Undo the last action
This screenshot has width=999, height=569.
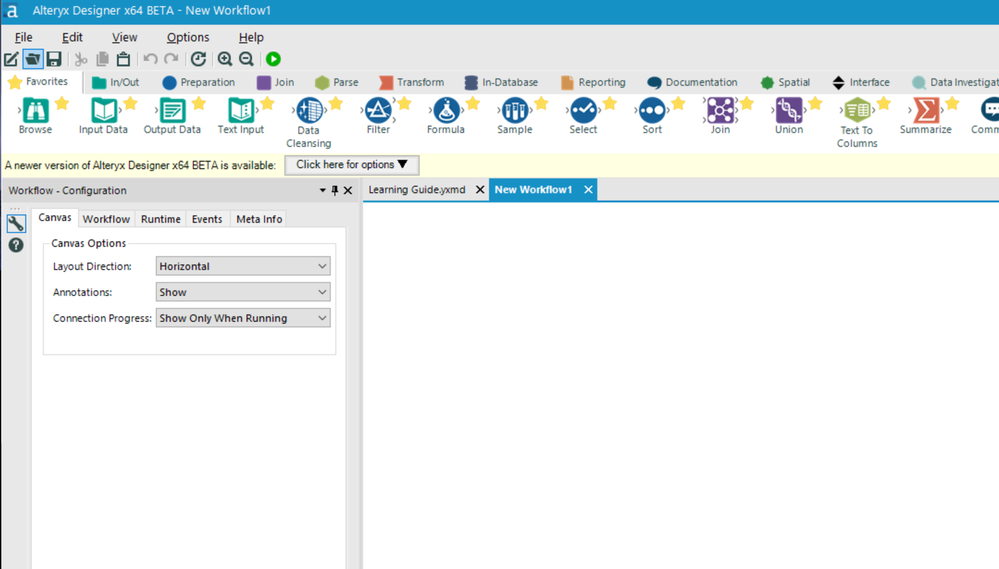[150, 59]
